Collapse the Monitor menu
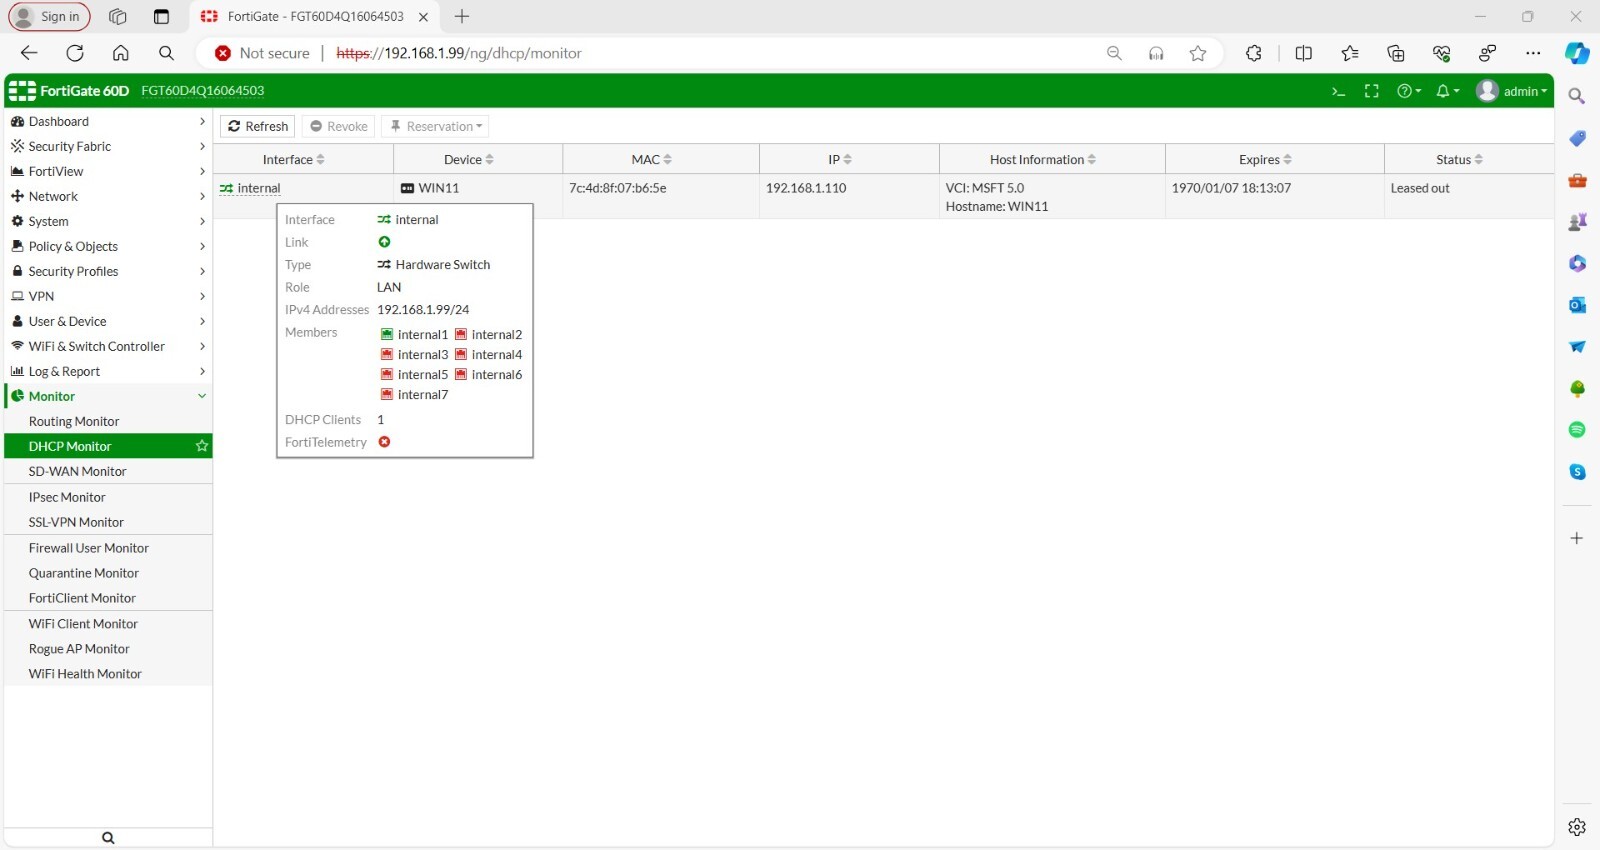Image resolution: width=1600 pixels, height=850 pixels. (108, 396)
